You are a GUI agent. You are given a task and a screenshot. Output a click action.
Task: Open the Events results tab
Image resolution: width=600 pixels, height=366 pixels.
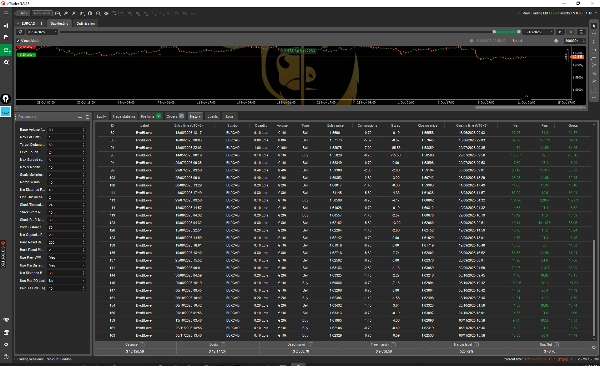tap(212, 116)
